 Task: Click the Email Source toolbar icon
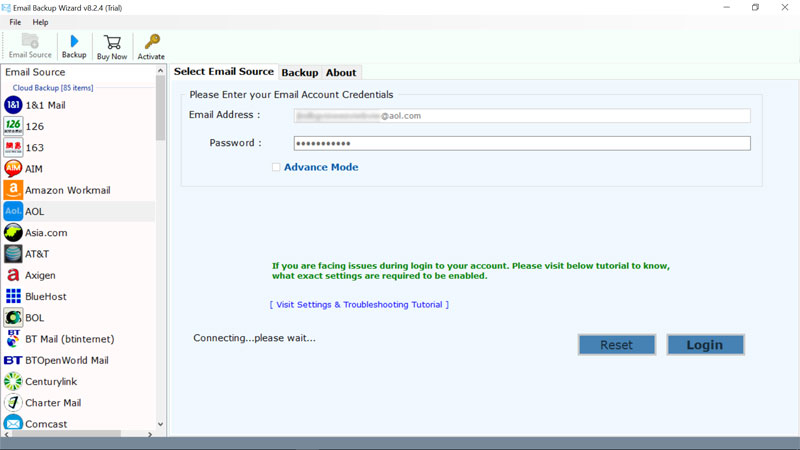click(x=30, y=41)
